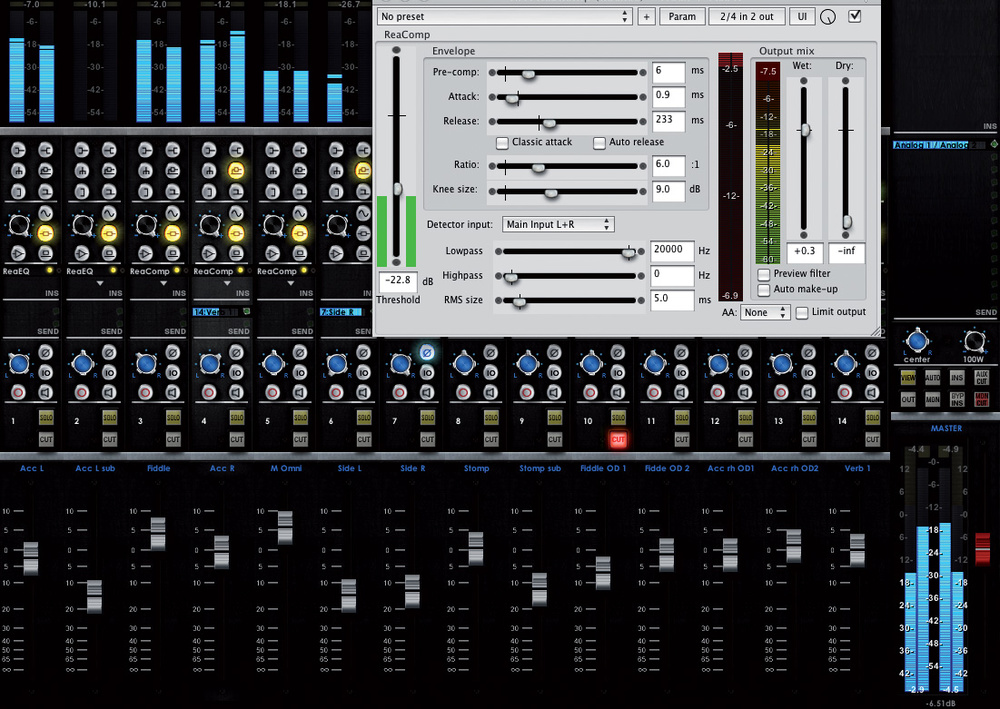The height and width of the screenshot is (709, 1000).
Task: Toggle input monitoring speaker on track 5
Action: [300, 392]
